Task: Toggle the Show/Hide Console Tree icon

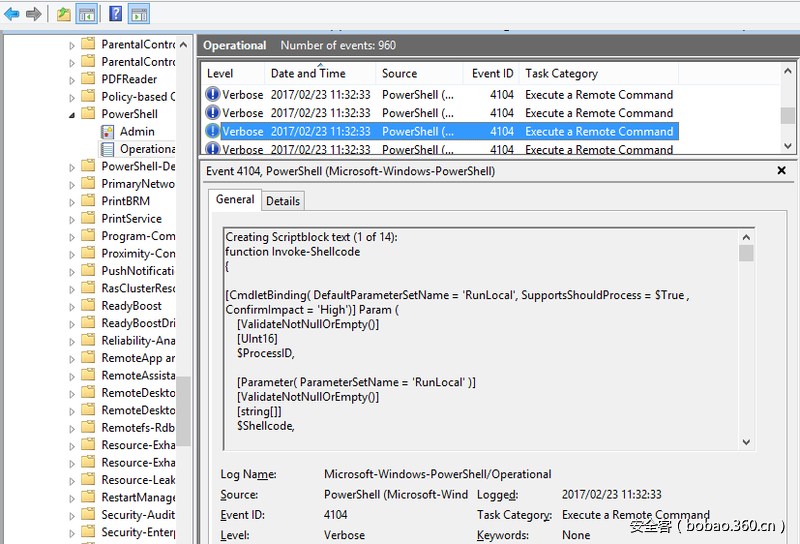Action: 87,14
